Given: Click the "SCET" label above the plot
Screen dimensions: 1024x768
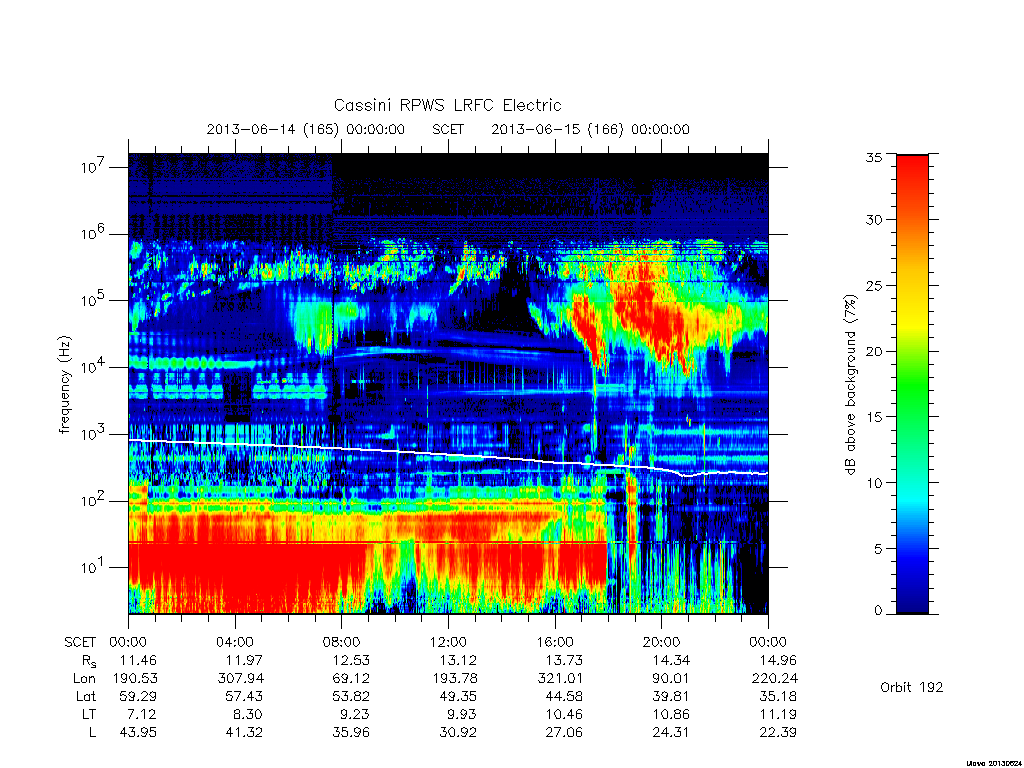Looking at the screenshot, I should coord(448,129).
